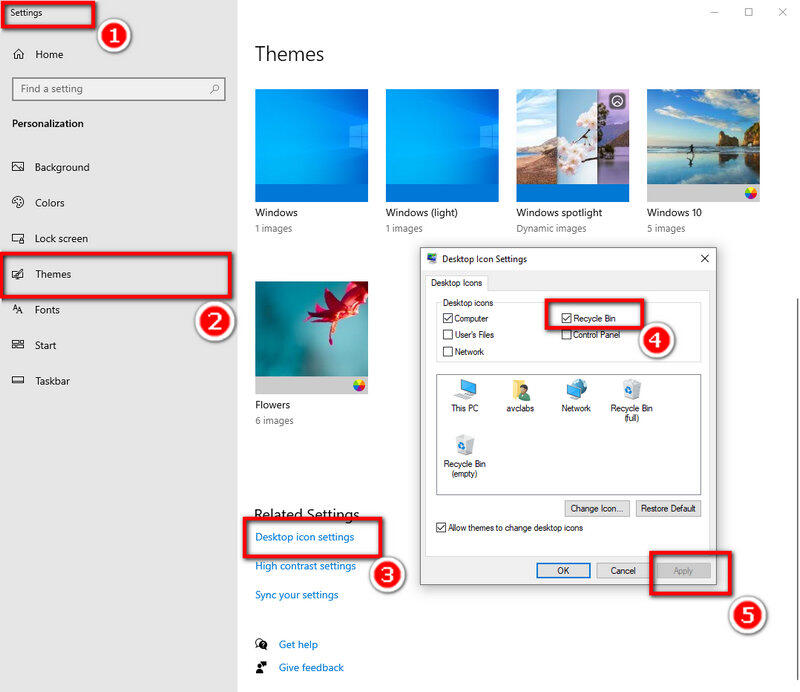Switch to the Desktop Icons tab
The width and height of the screenshot is (800, 692).
click(x=457, y=283)
